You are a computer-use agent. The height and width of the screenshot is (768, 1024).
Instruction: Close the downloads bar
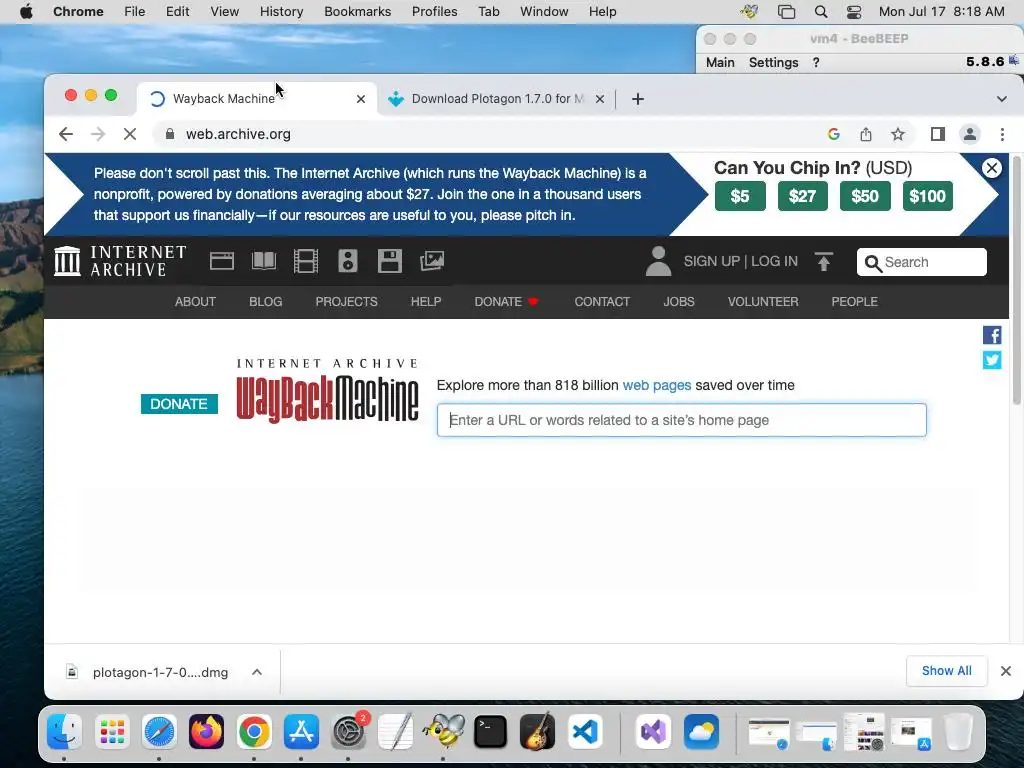[1006, 671]
